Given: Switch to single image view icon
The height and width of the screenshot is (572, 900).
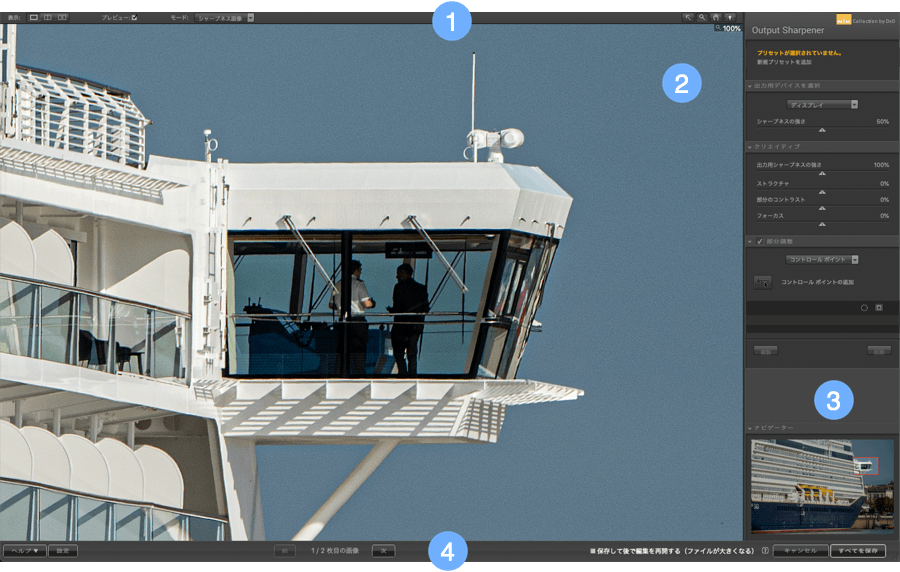Looking at the screenshot, I should (34, 18).
